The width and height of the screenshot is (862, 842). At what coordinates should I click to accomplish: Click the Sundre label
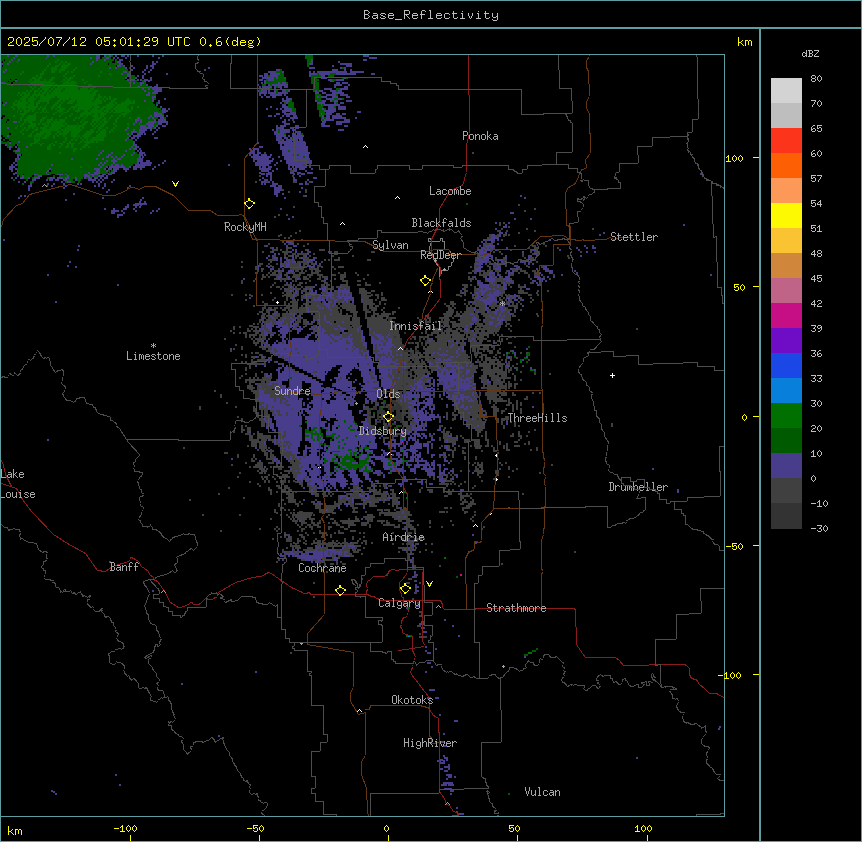coord(292,391)
